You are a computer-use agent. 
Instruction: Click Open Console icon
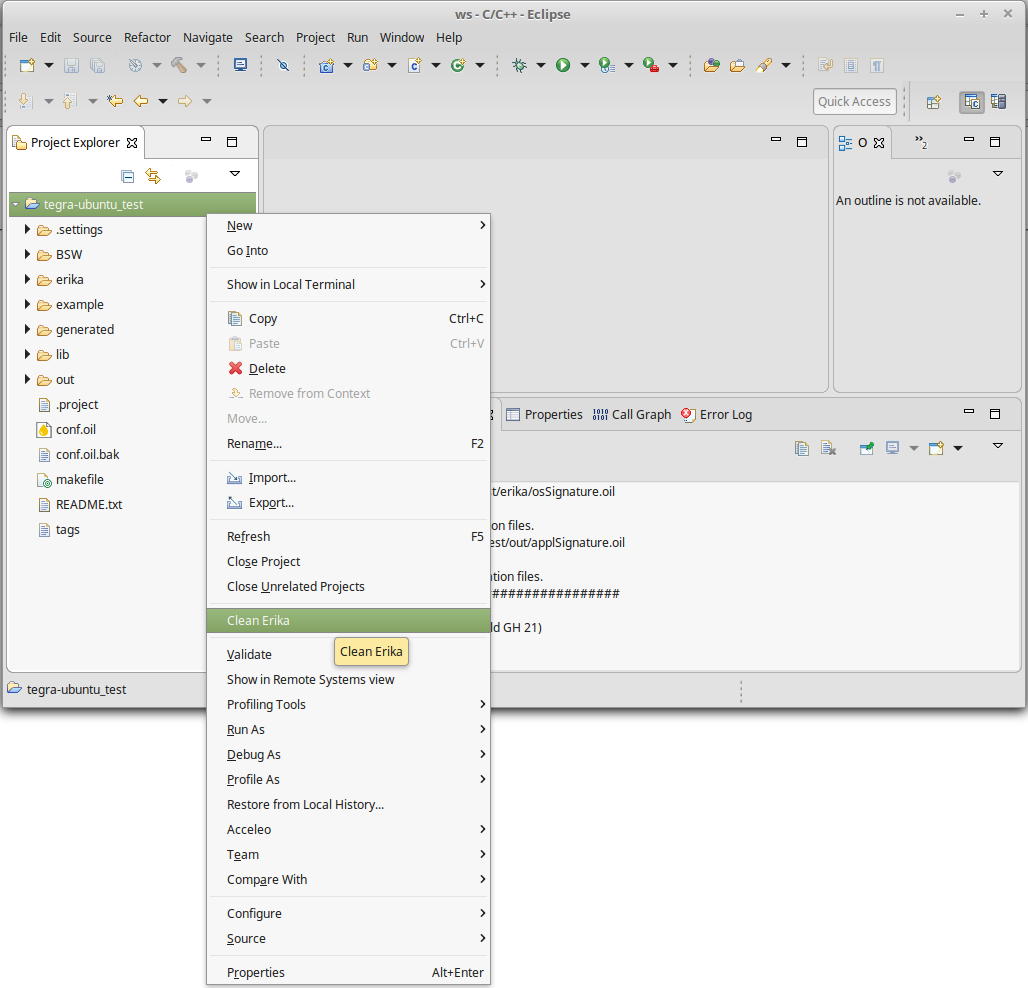click(936, 448)
